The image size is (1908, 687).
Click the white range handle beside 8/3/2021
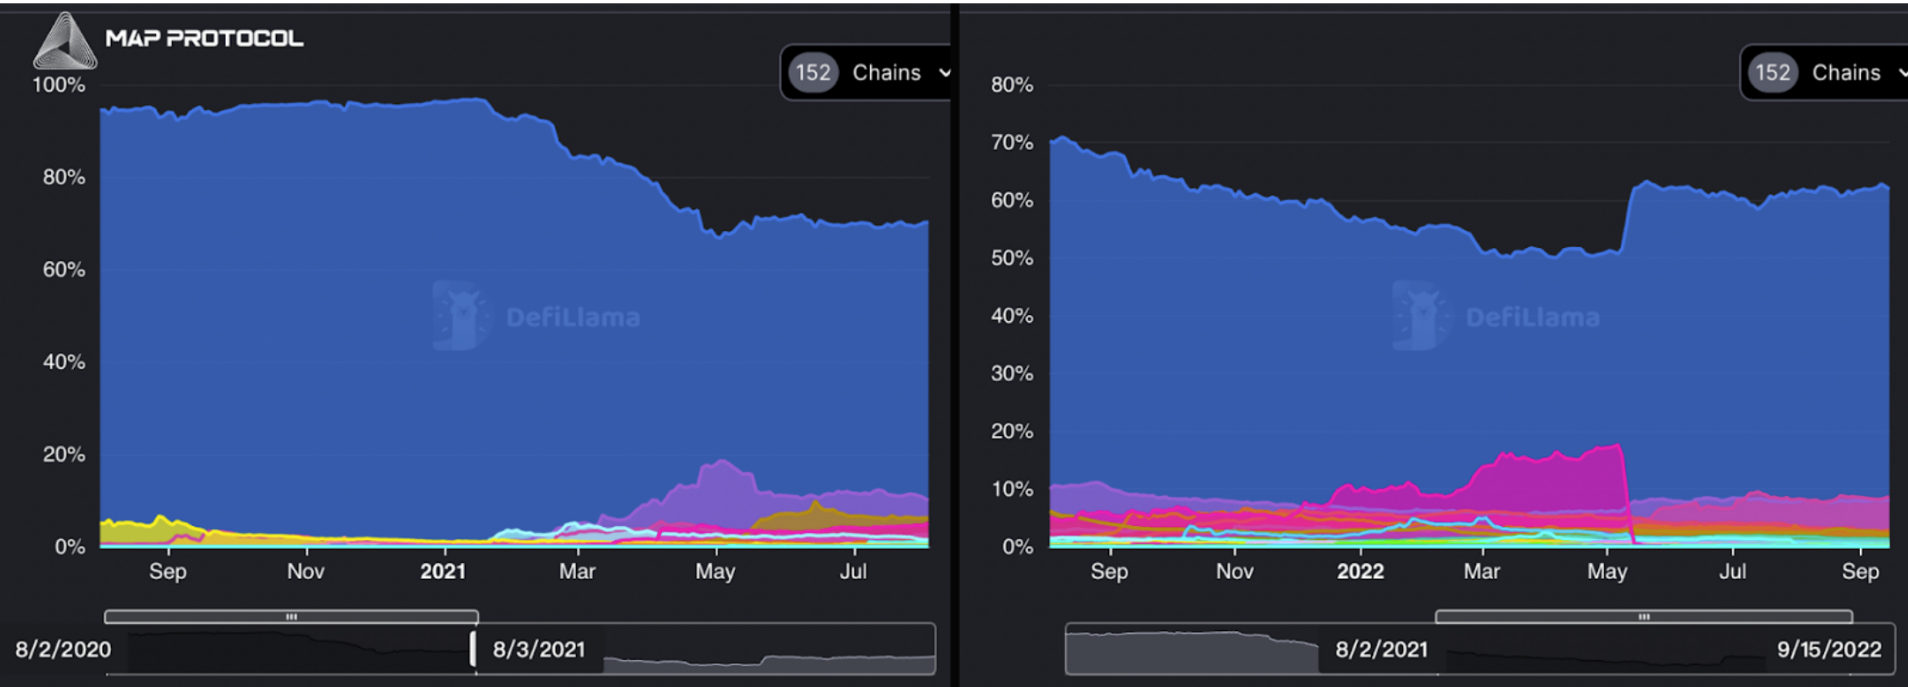(473, 649)
